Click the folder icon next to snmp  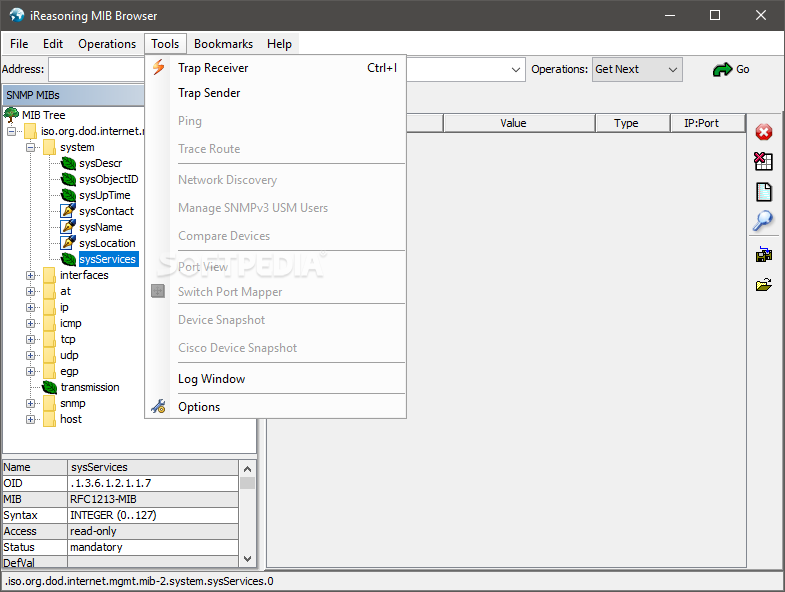pos(49,403)
